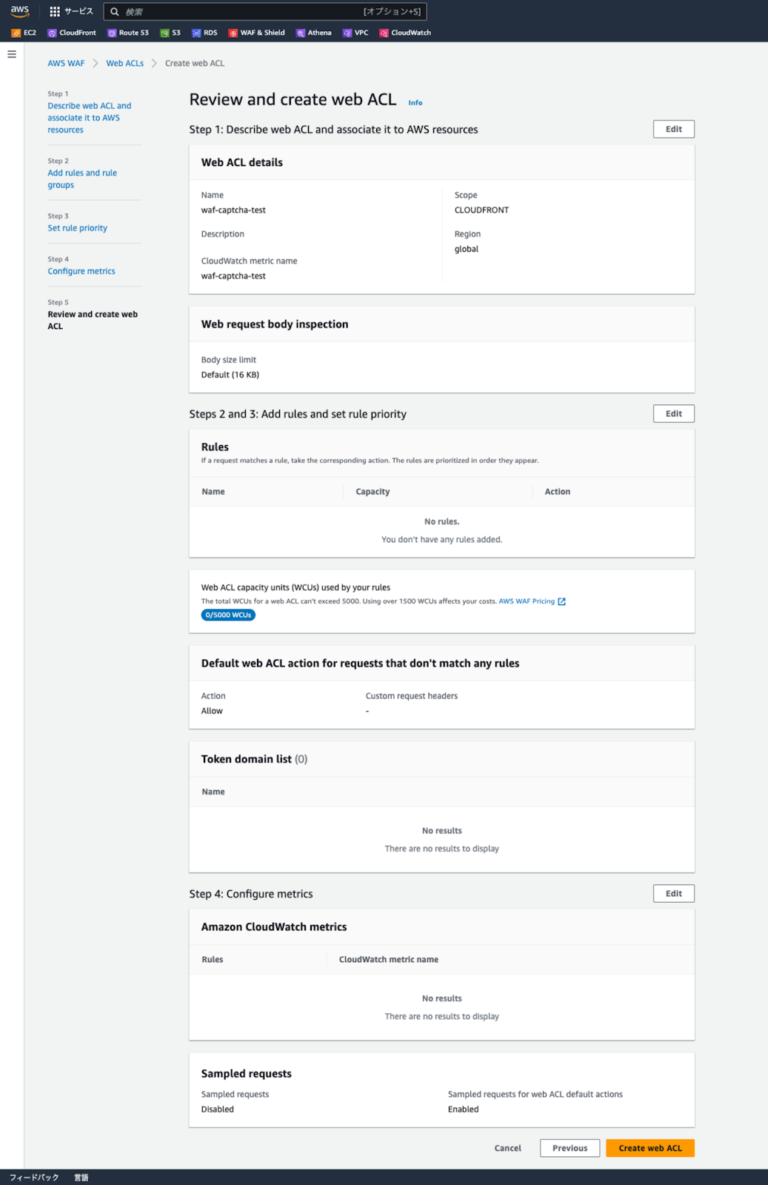Open CloudWatch shortcut icon
The image size is (768, 1185).
pos(384,33)
